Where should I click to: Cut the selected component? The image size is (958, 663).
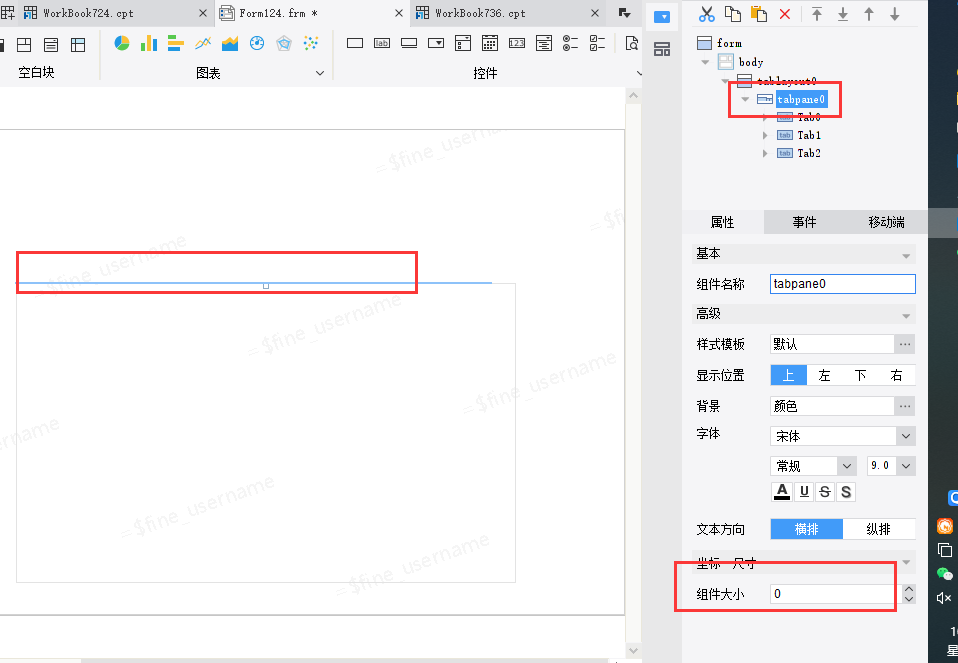click(707, 13)
